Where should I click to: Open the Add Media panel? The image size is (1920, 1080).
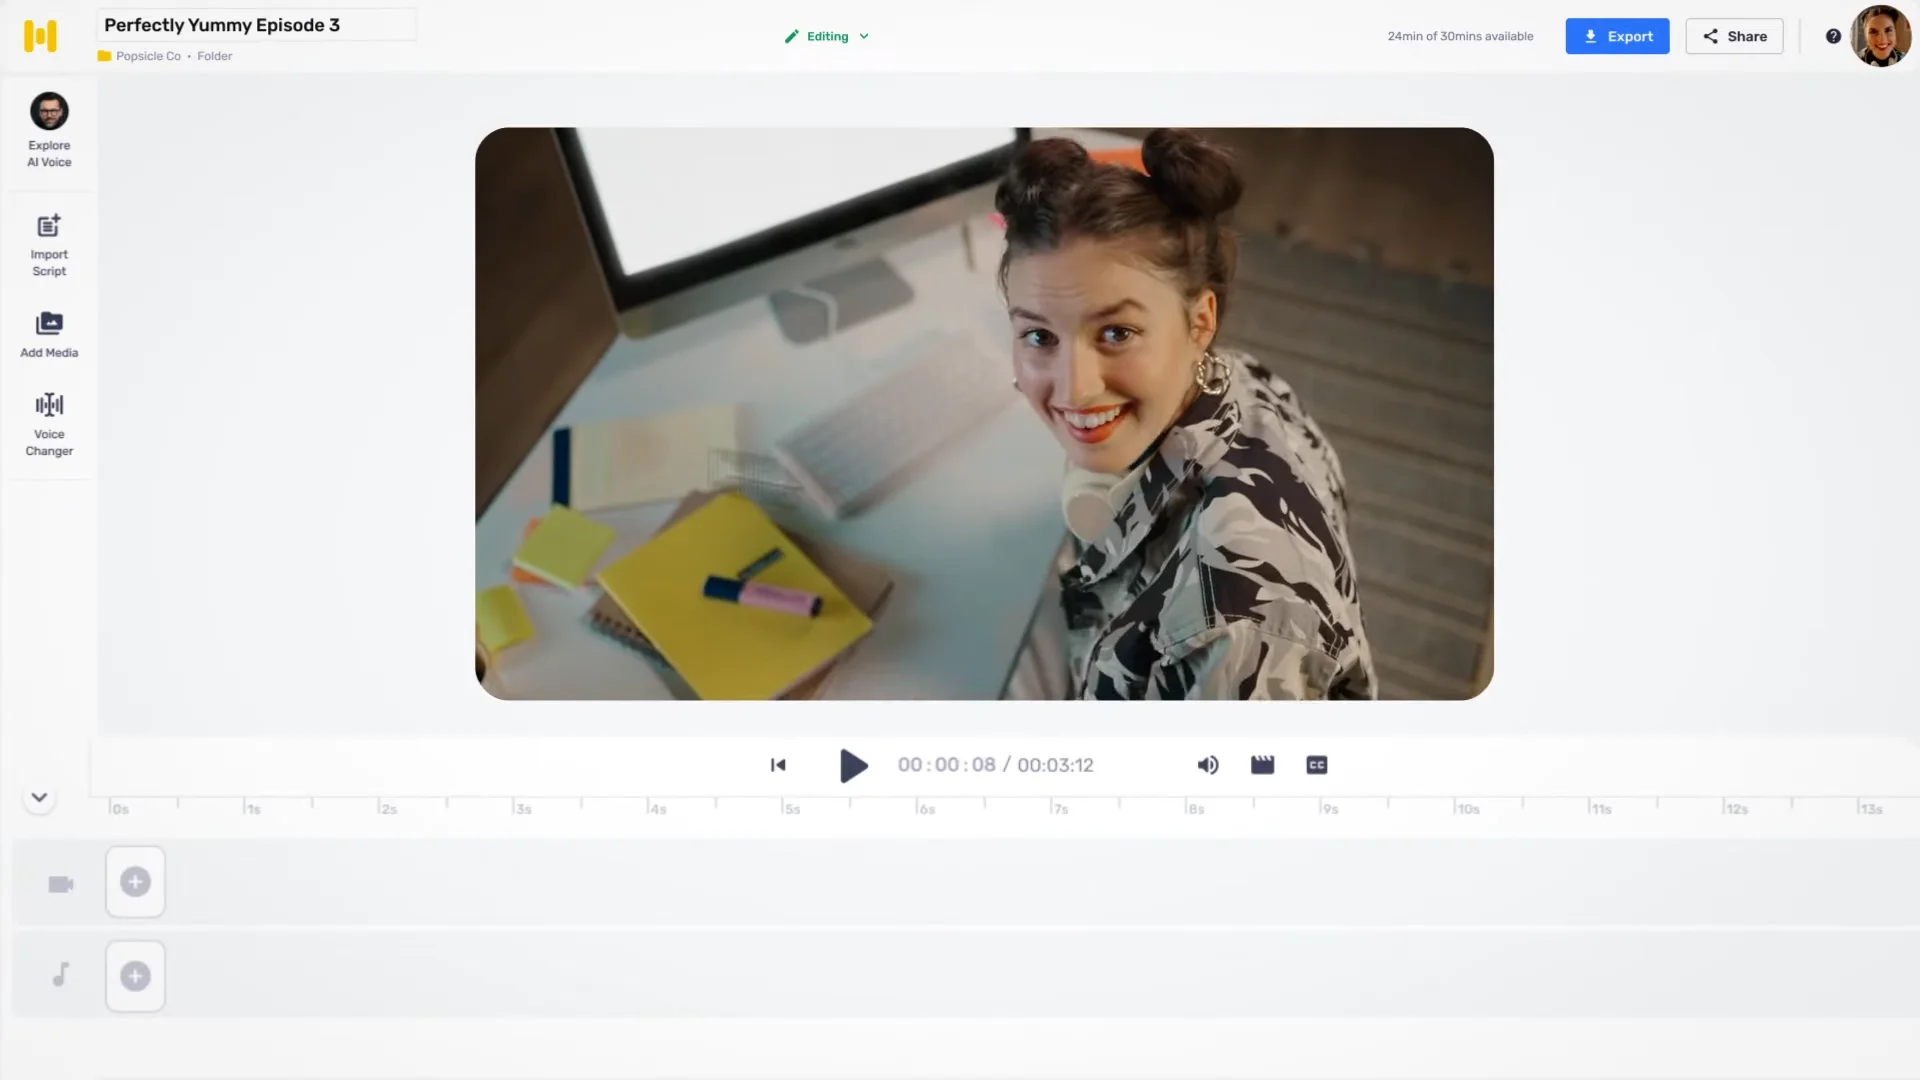point(49,334)
